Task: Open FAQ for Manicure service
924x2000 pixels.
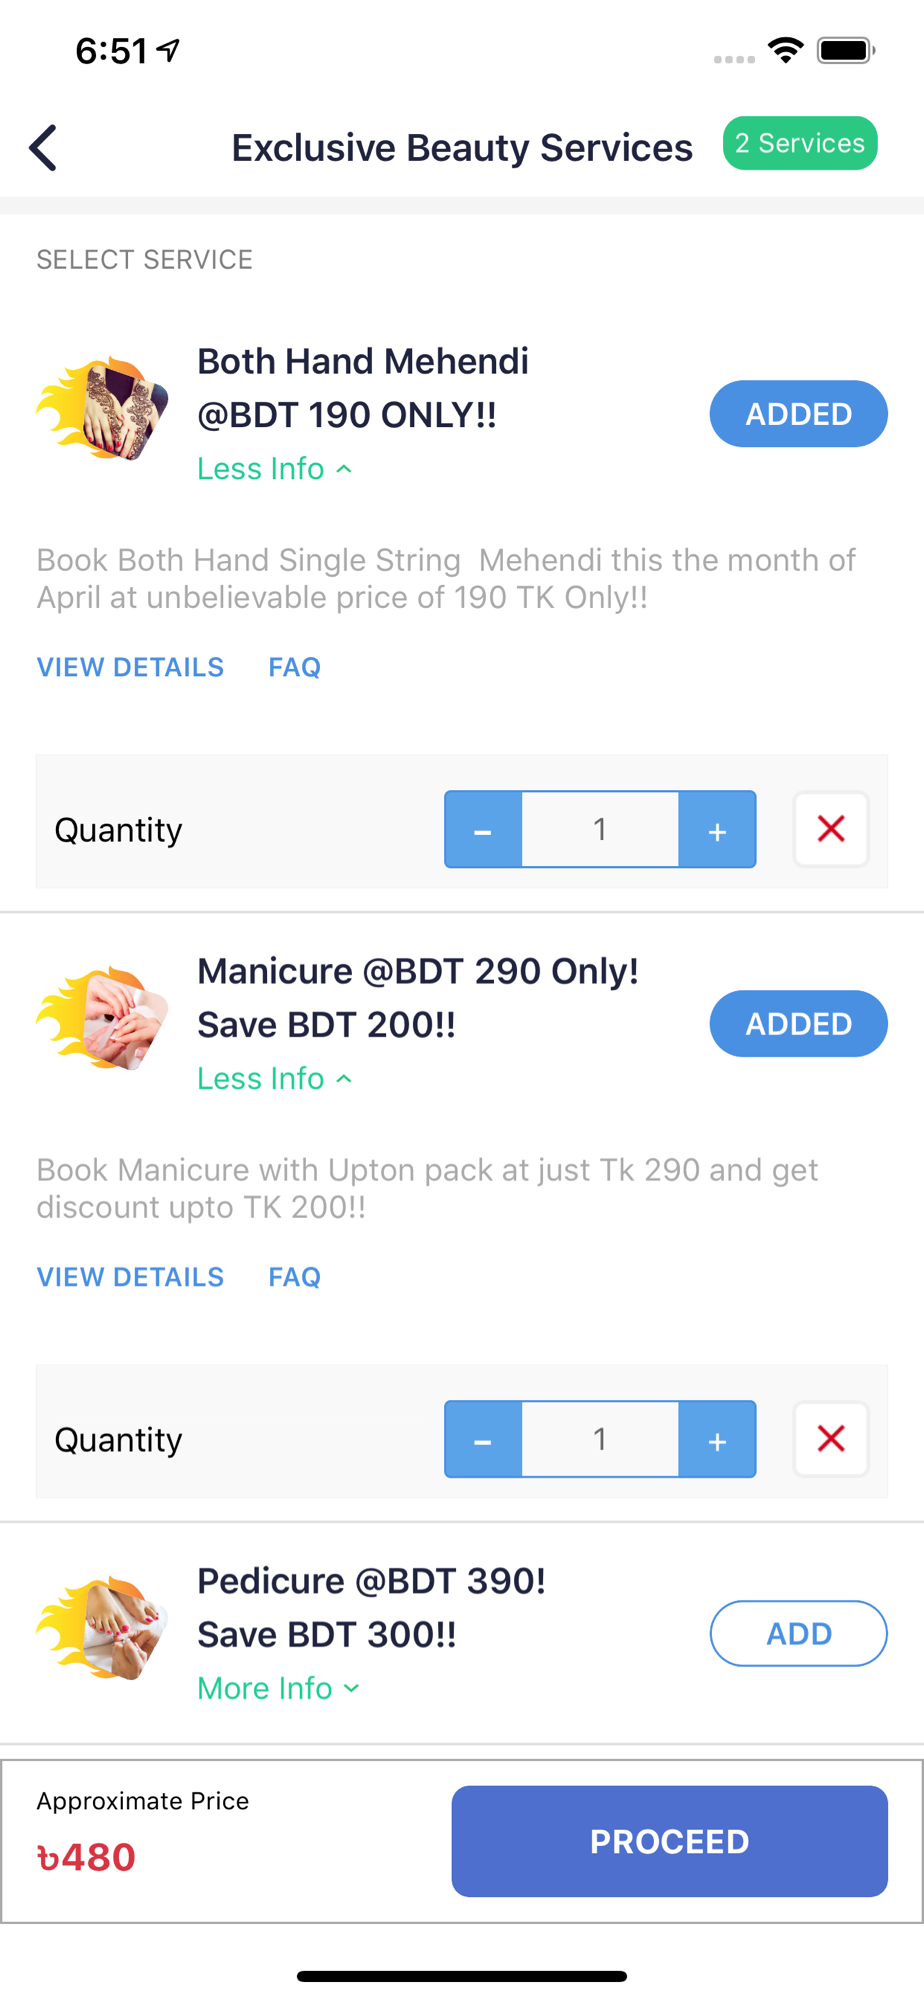Action: coord(295,1277)
